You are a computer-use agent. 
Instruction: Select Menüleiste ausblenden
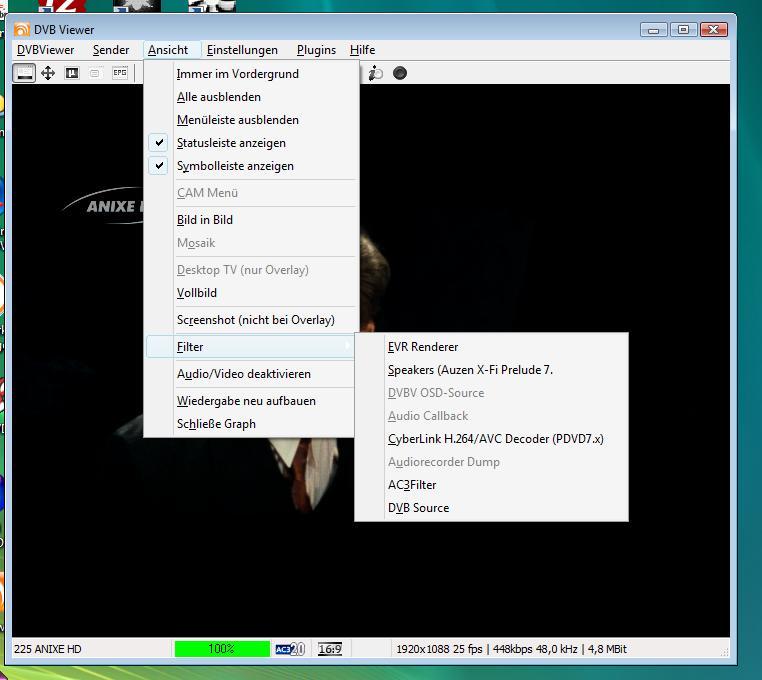click(x=249, y=120)
